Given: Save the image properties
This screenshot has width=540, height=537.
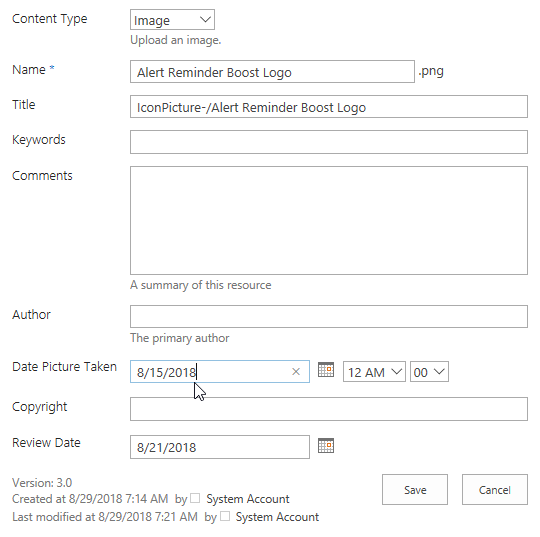Looking at the screenshot, I should (x=415, y=489).
